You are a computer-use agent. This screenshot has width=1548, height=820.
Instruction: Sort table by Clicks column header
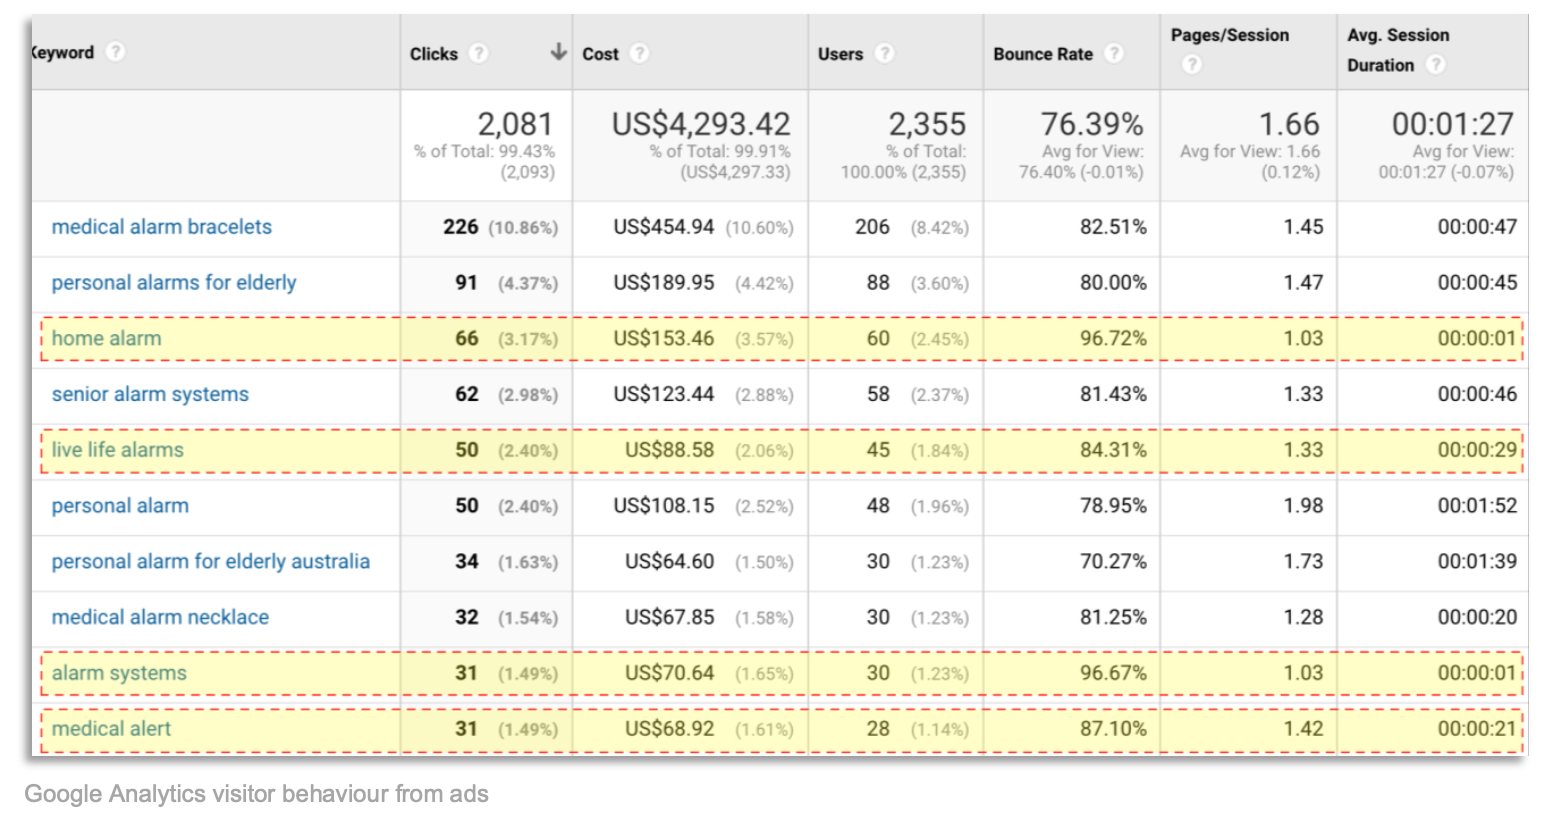pyautogui.click(x=433, y=54)
